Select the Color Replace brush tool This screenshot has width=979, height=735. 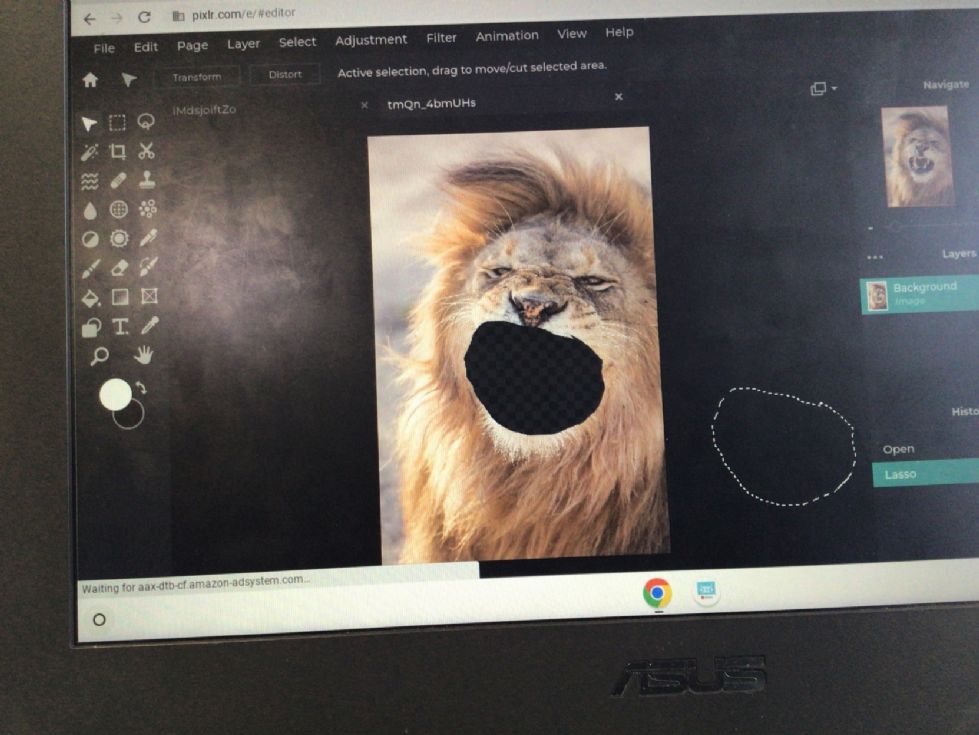[x=149, y=267]
